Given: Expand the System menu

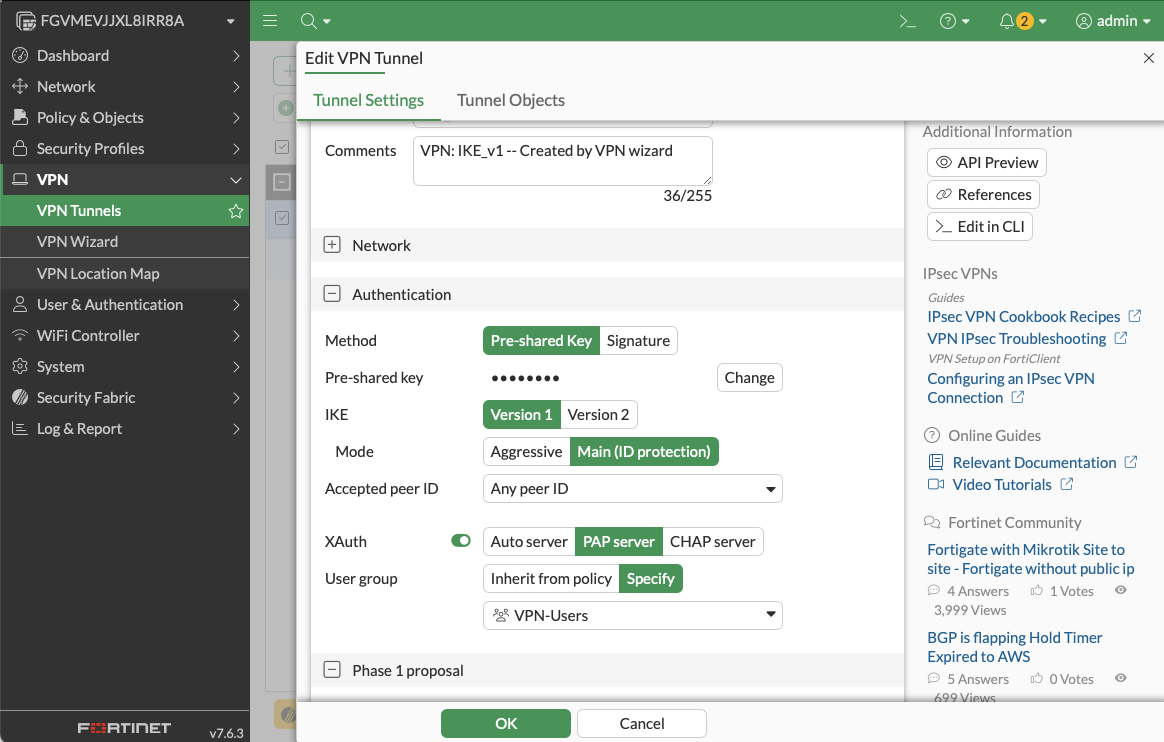Looking at the screenshot, I should pos(125,367).
